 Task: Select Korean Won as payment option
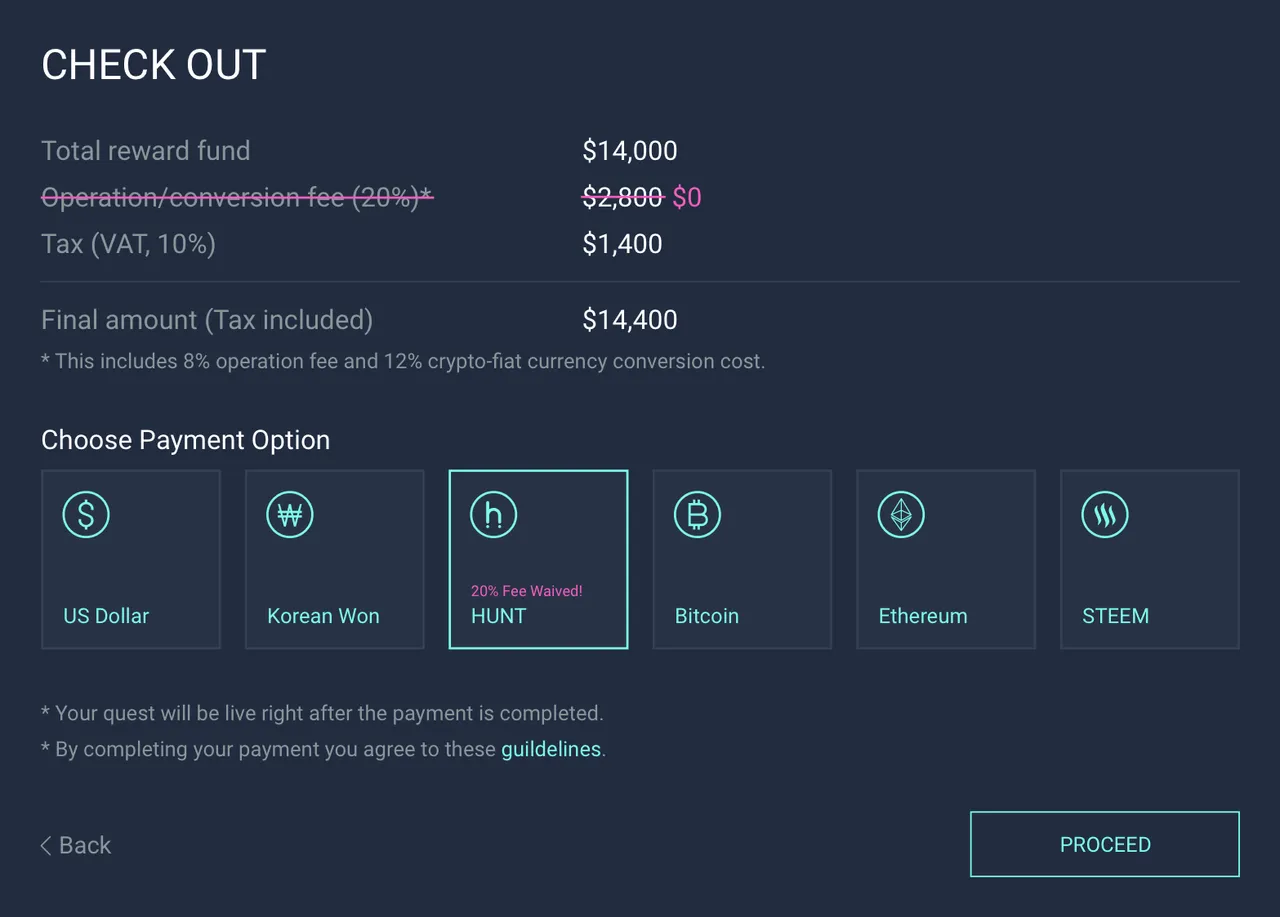coord(335,560)
